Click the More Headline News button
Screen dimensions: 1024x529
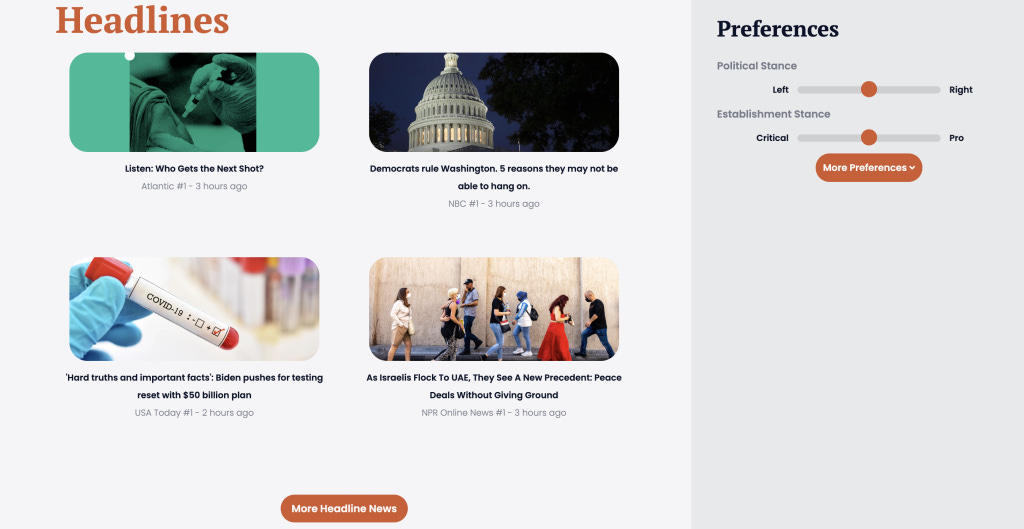click(x=344, y=508)
